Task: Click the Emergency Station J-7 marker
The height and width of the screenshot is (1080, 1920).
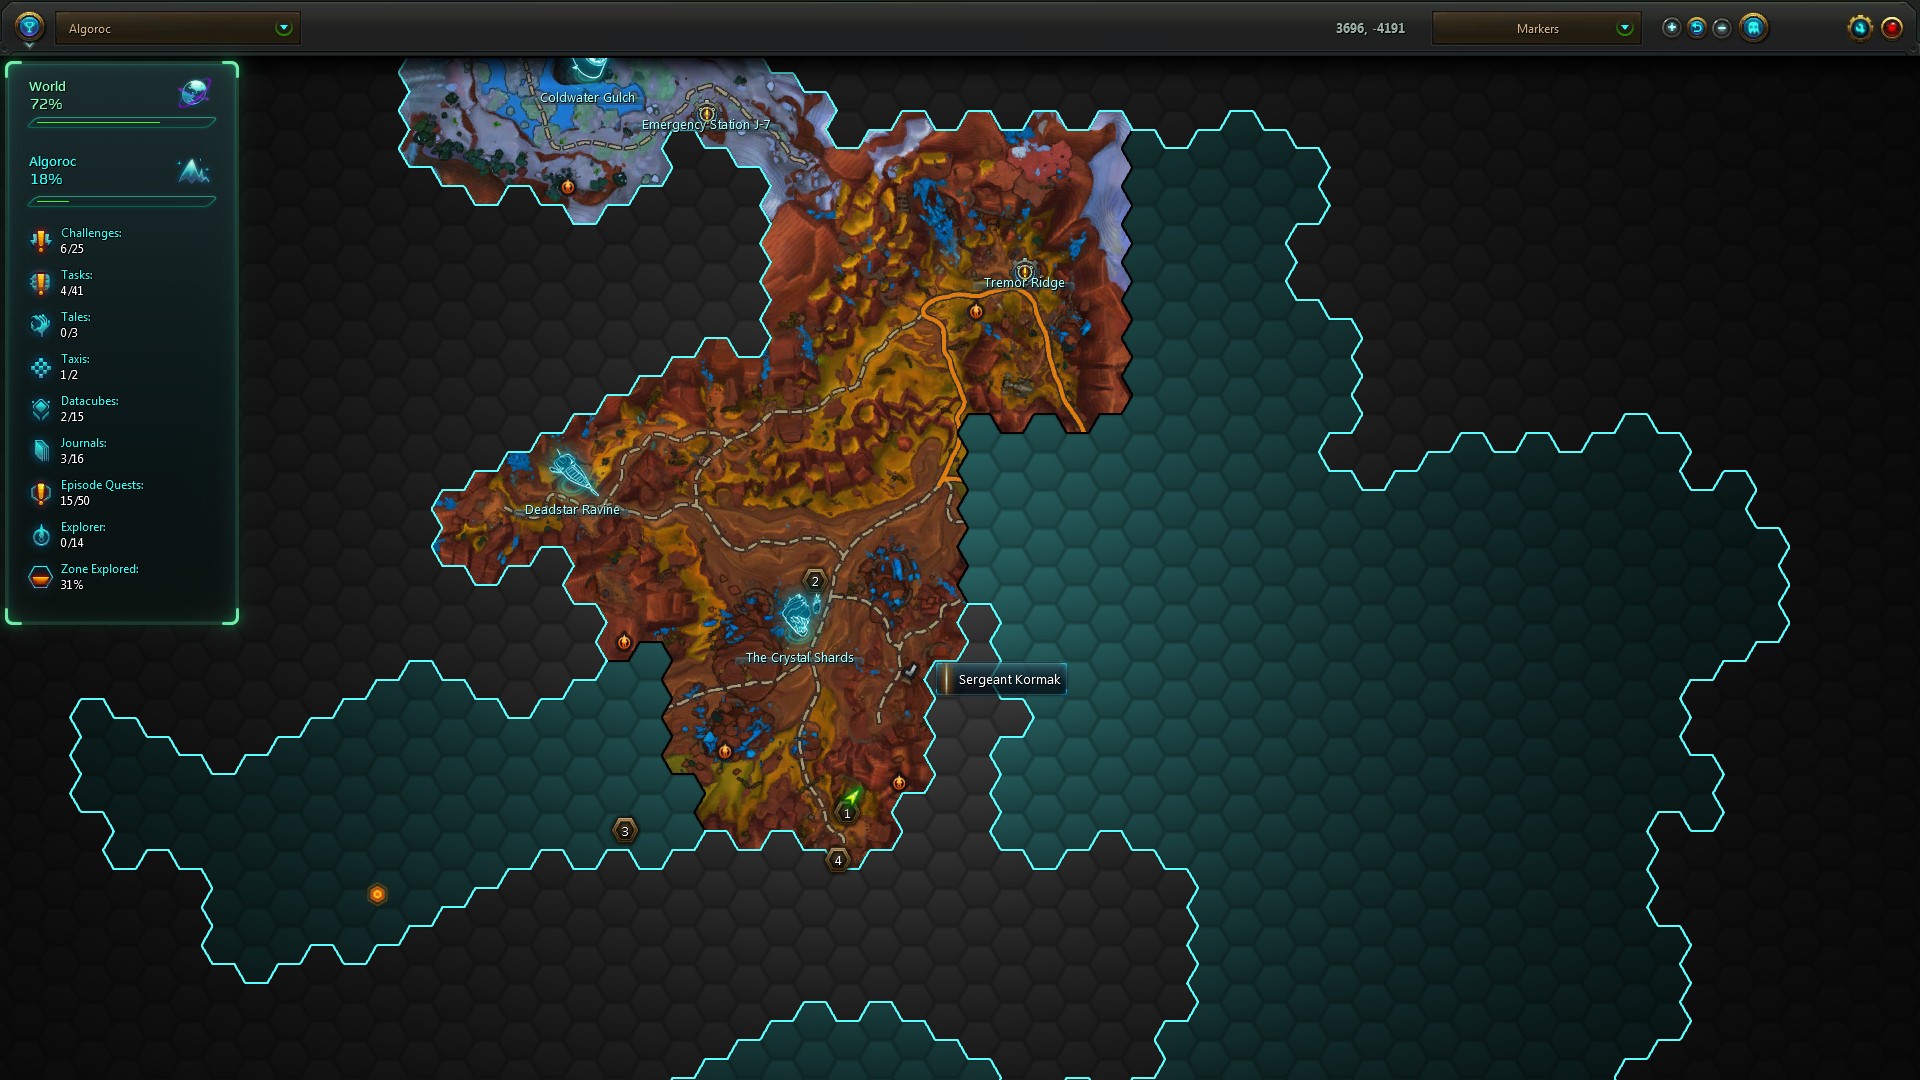Action: [x=707, y=112]
